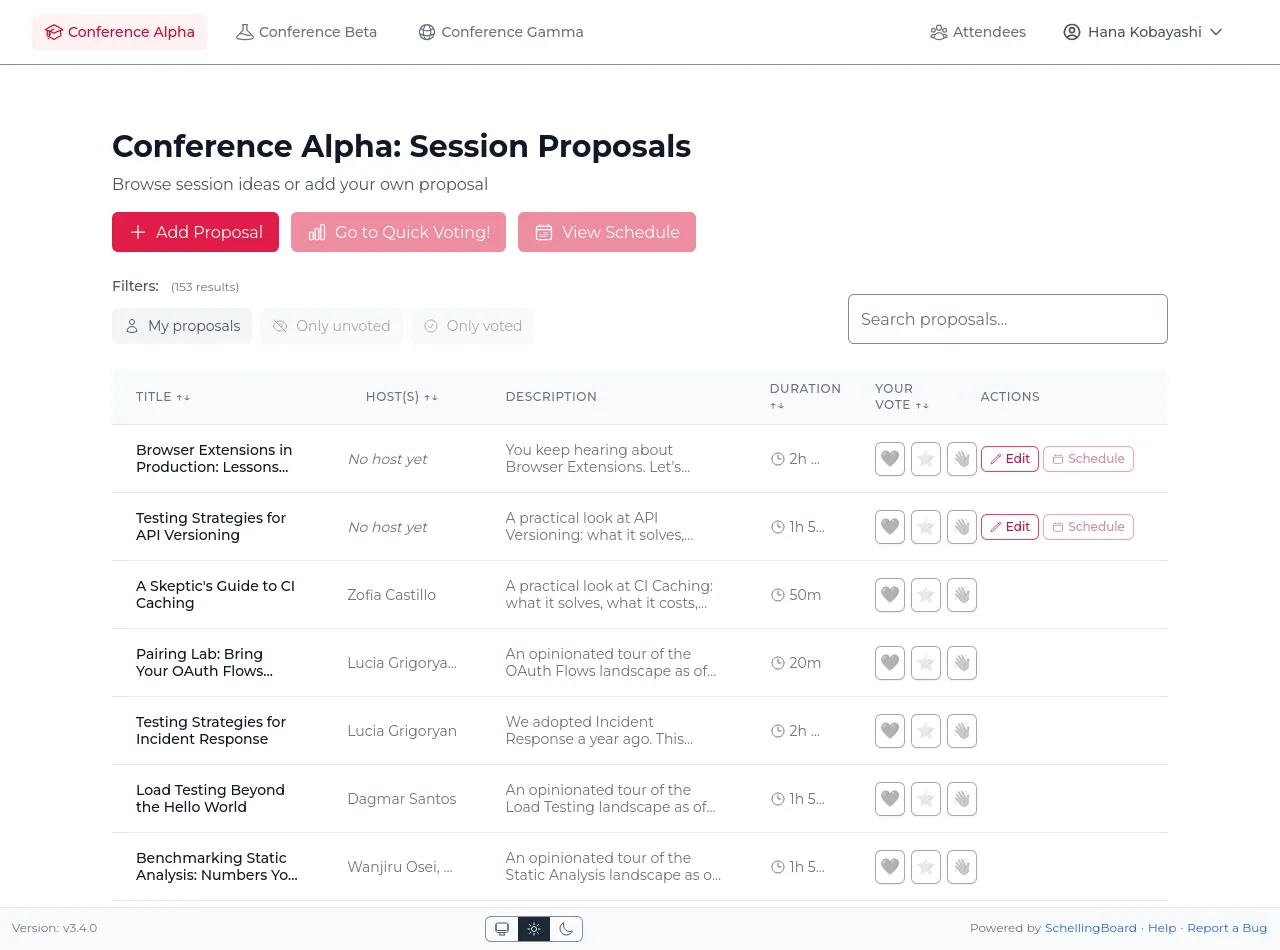1280x950 pixels.
Task: Sort proposals by Duration column
Action: click(805, 397)
